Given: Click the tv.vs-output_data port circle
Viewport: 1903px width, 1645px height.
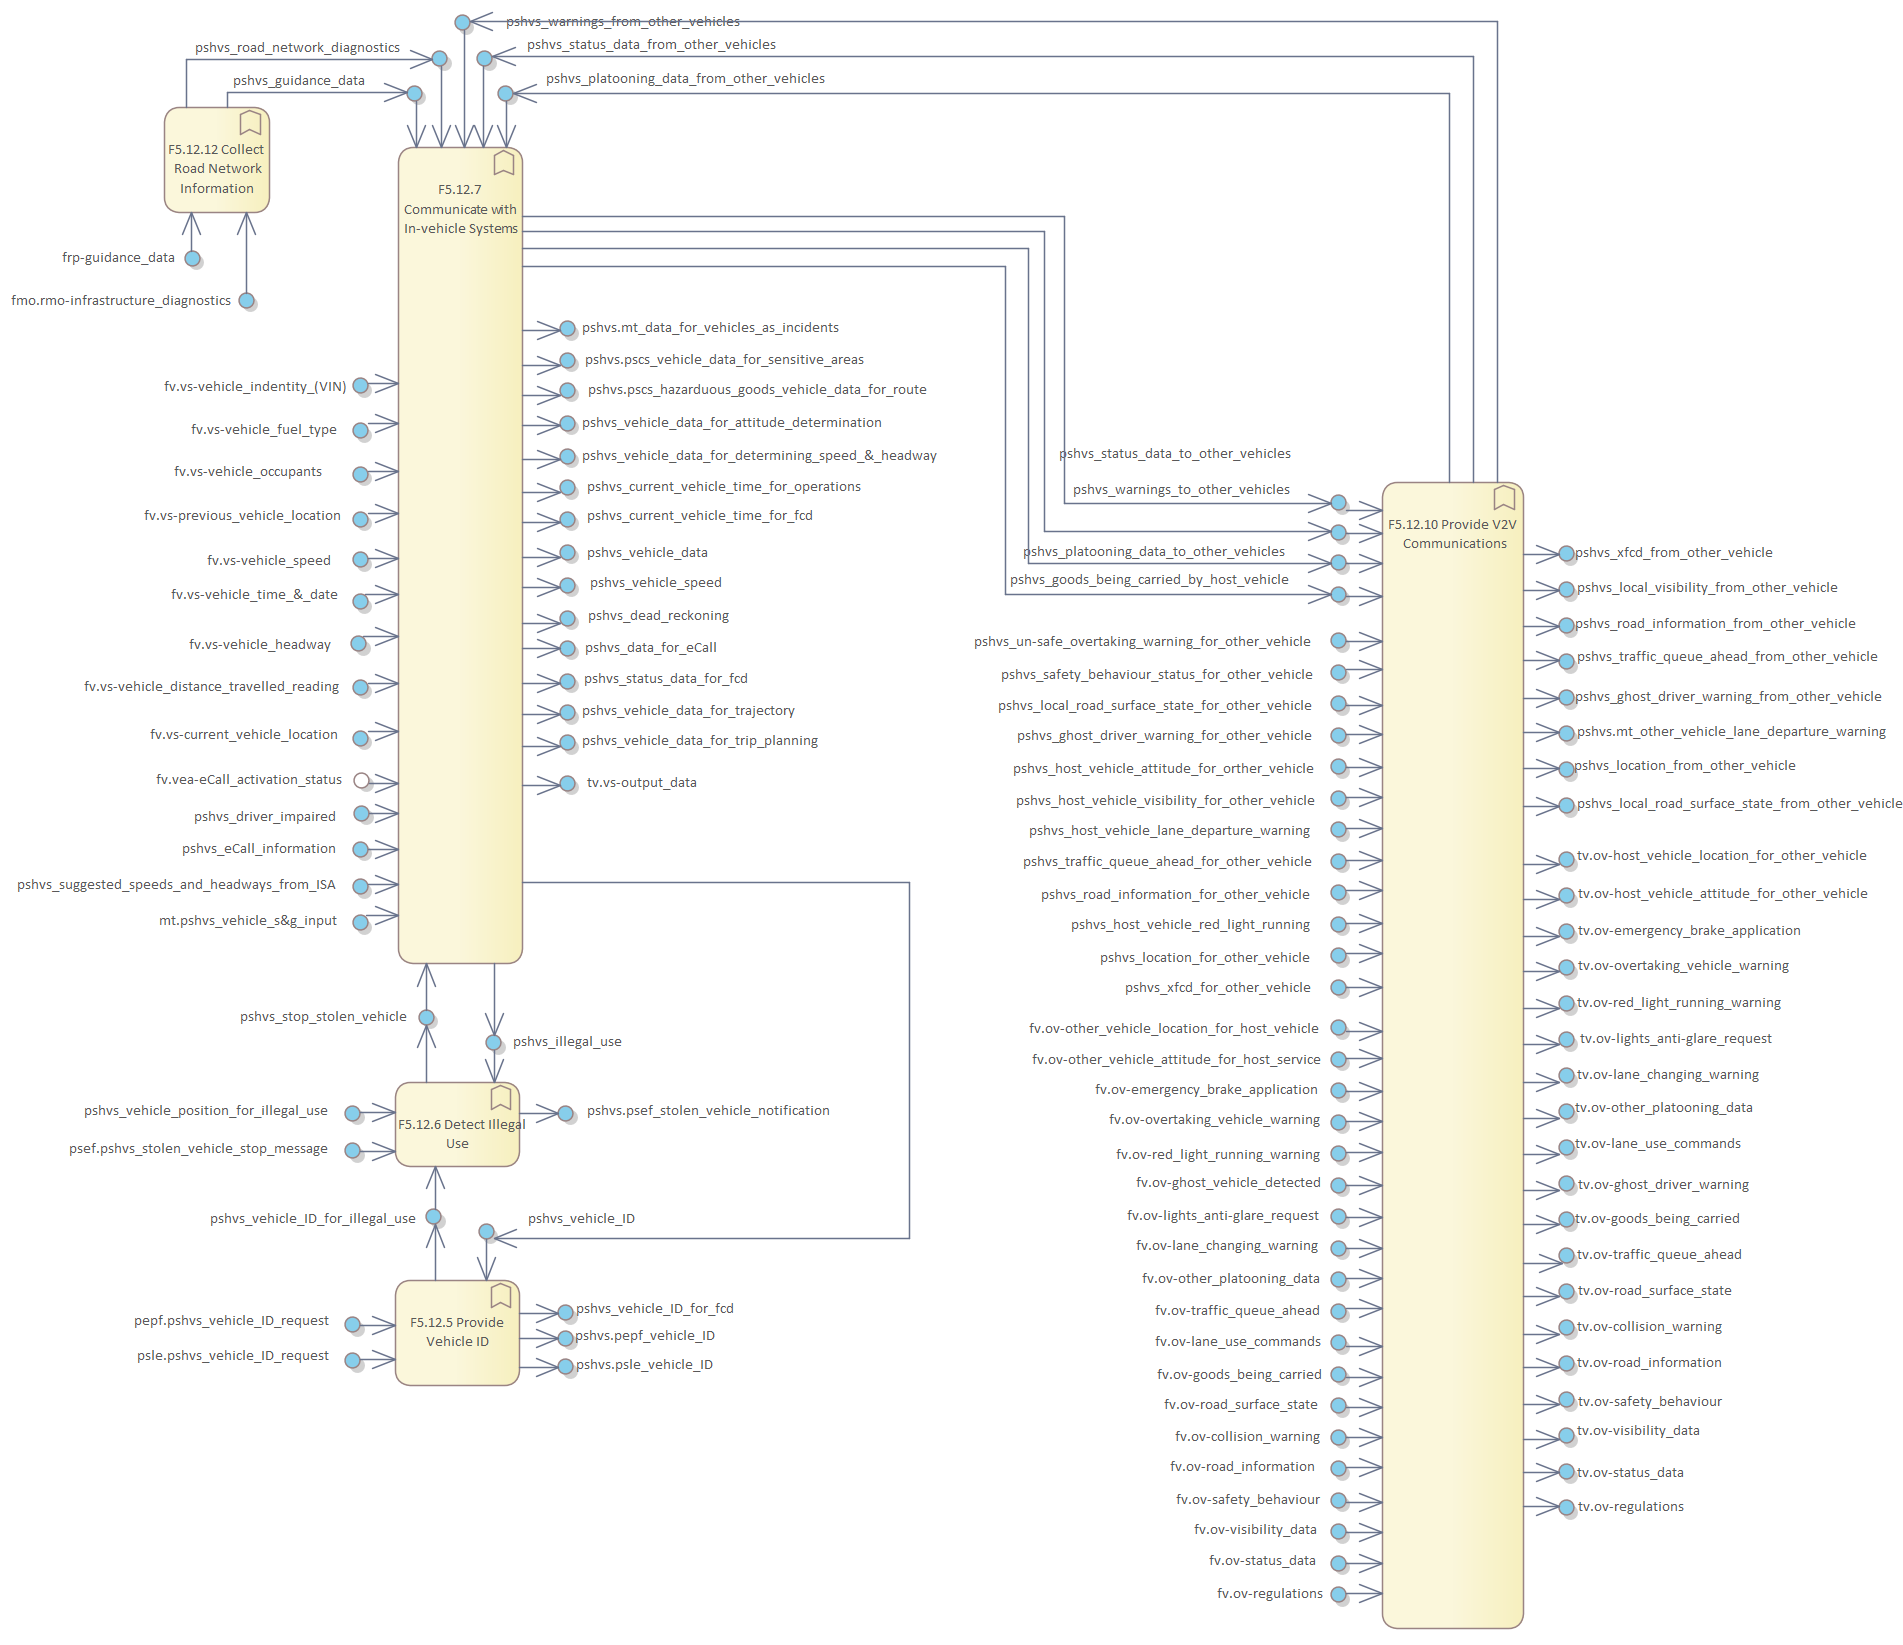Looking at the screenshot, I should tap(567, 783).
